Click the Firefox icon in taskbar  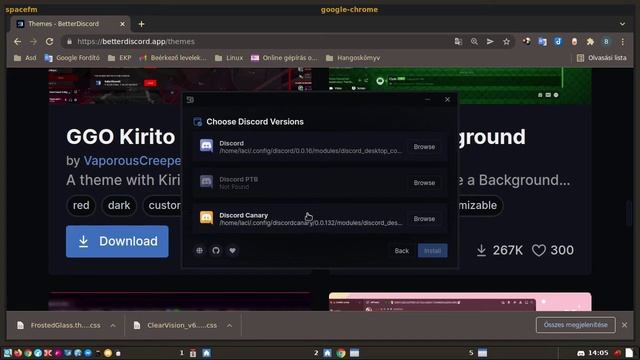(18, 353)
